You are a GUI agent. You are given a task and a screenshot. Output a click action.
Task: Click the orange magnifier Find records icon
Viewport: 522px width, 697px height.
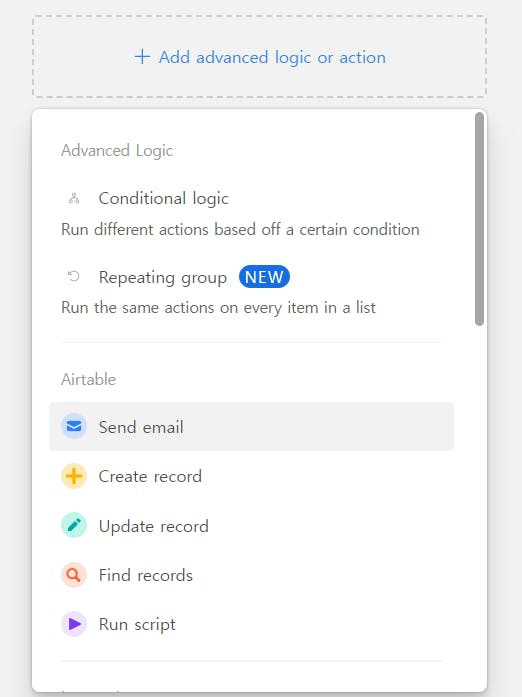[74, 575]
